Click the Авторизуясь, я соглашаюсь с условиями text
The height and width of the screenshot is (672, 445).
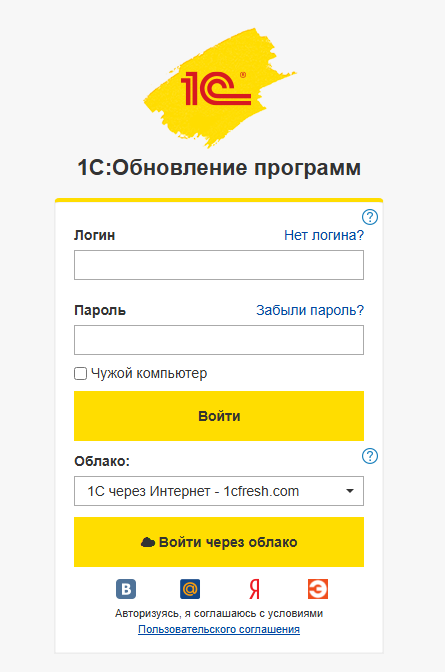[x=219, y=613]
